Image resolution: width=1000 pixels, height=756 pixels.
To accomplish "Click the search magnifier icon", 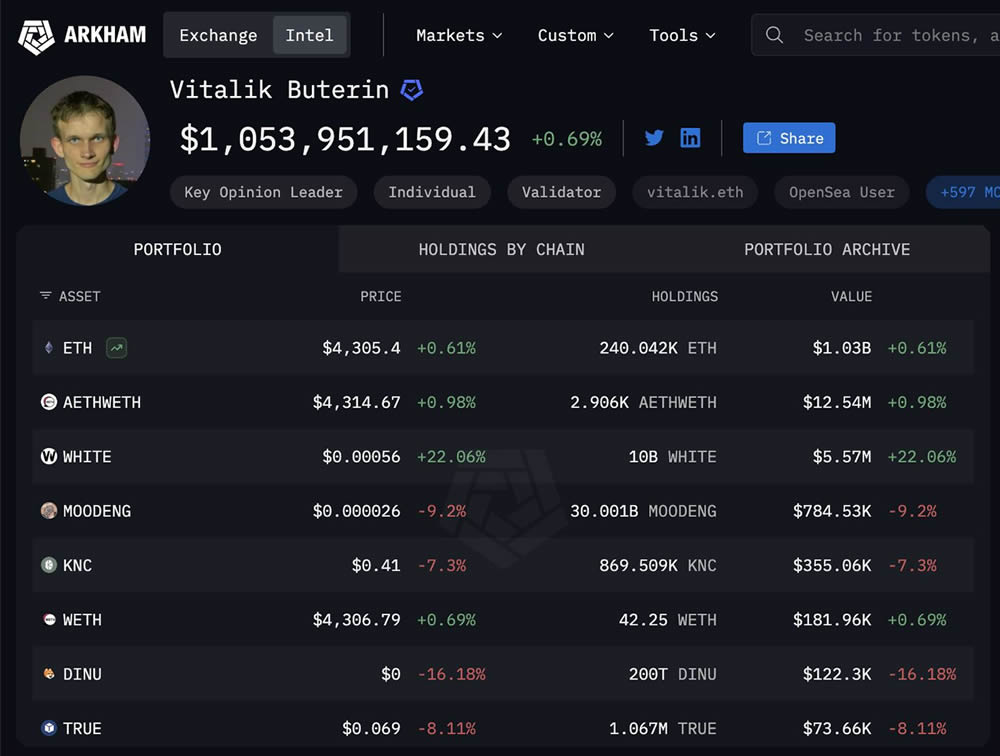I will click(x=774, y=35).
